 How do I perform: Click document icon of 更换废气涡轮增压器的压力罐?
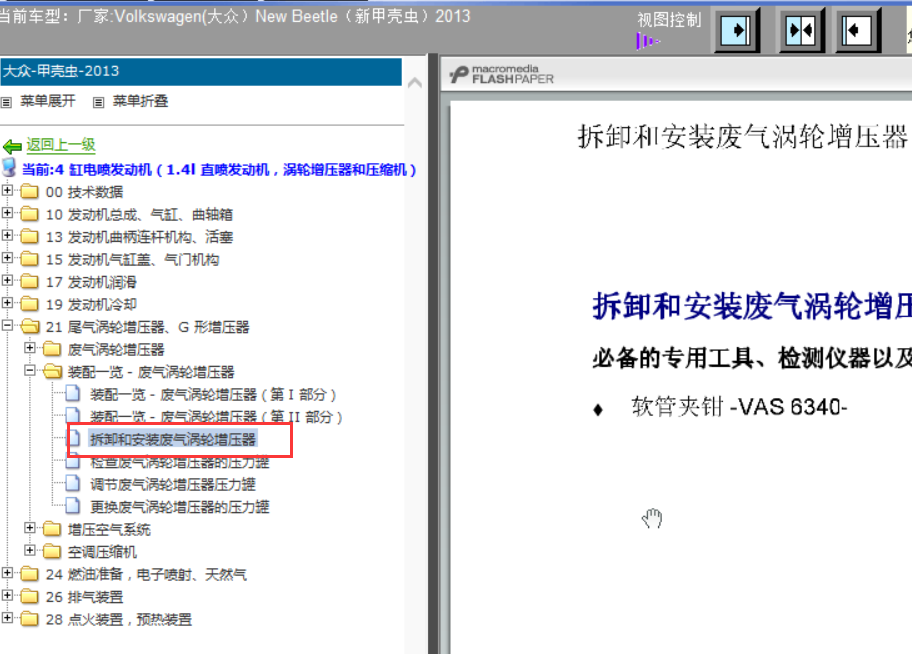(x=73, y=506)
